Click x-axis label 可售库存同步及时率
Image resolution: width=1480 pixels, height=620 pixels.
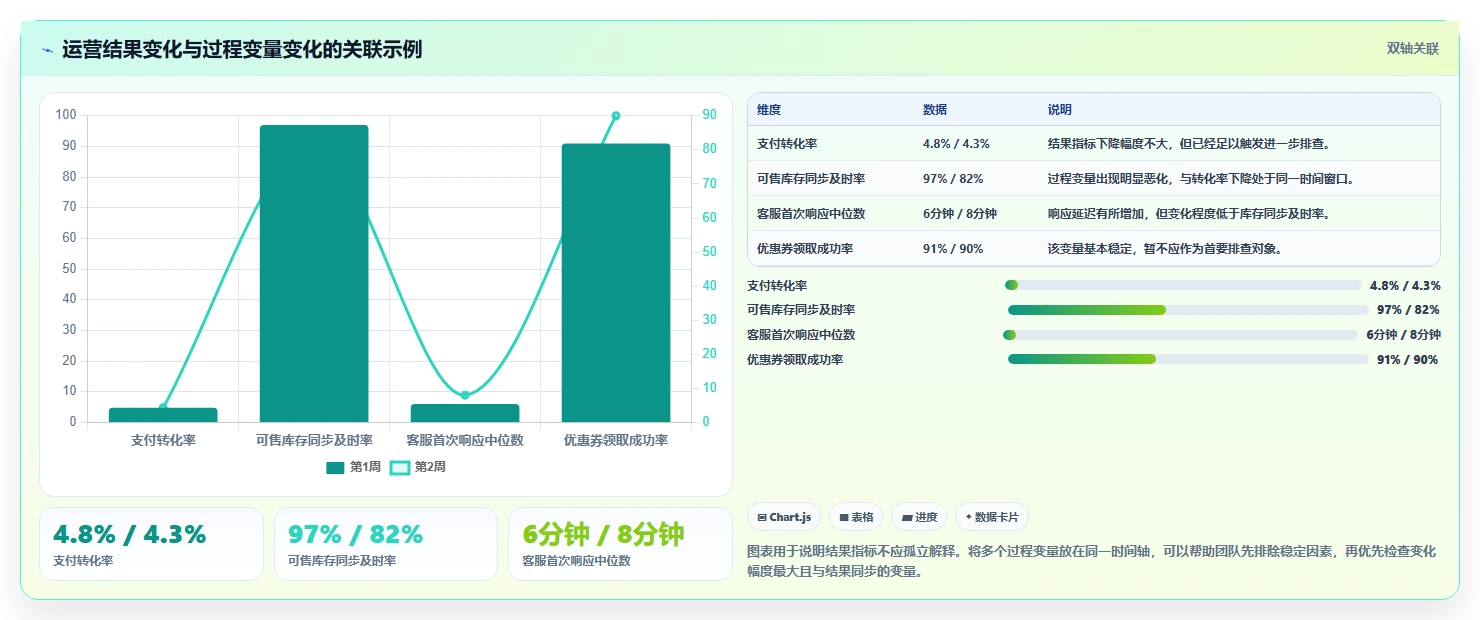pyautogui.click(x=314, y=440)
